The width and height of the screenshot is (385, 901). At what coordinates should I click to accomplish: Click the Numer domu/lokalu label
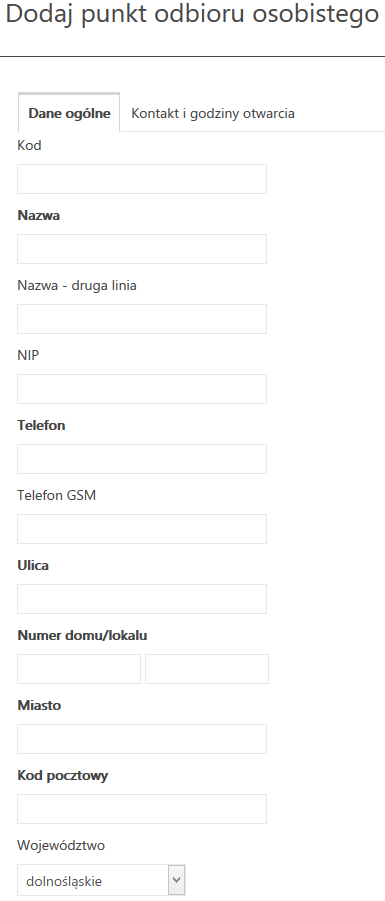pos(82,636)
